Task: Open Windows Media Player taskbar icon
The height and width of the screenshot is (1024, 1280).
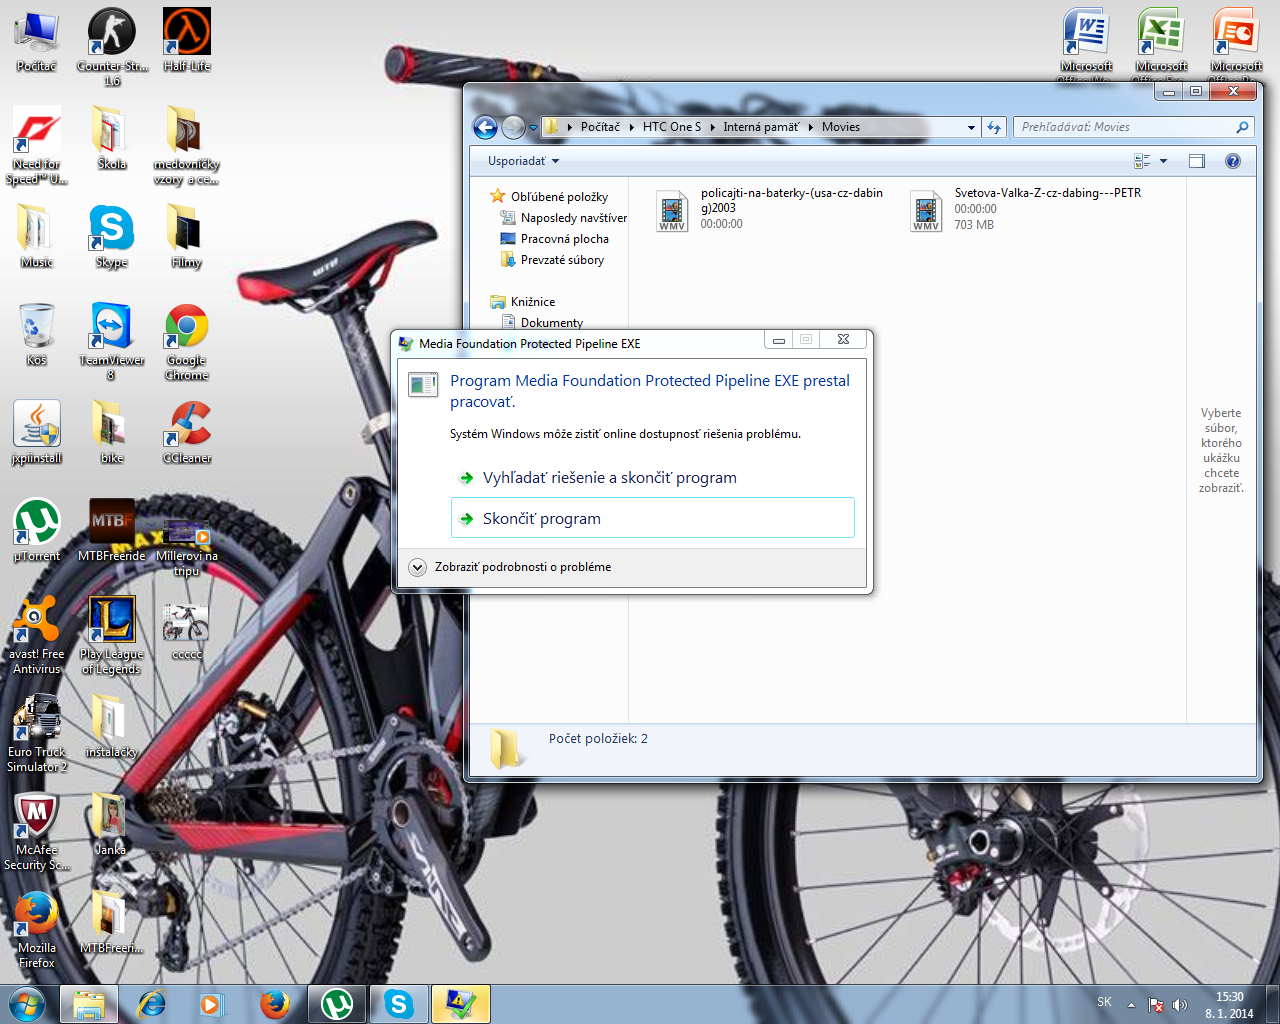Action: click(x=212, y=1003)
